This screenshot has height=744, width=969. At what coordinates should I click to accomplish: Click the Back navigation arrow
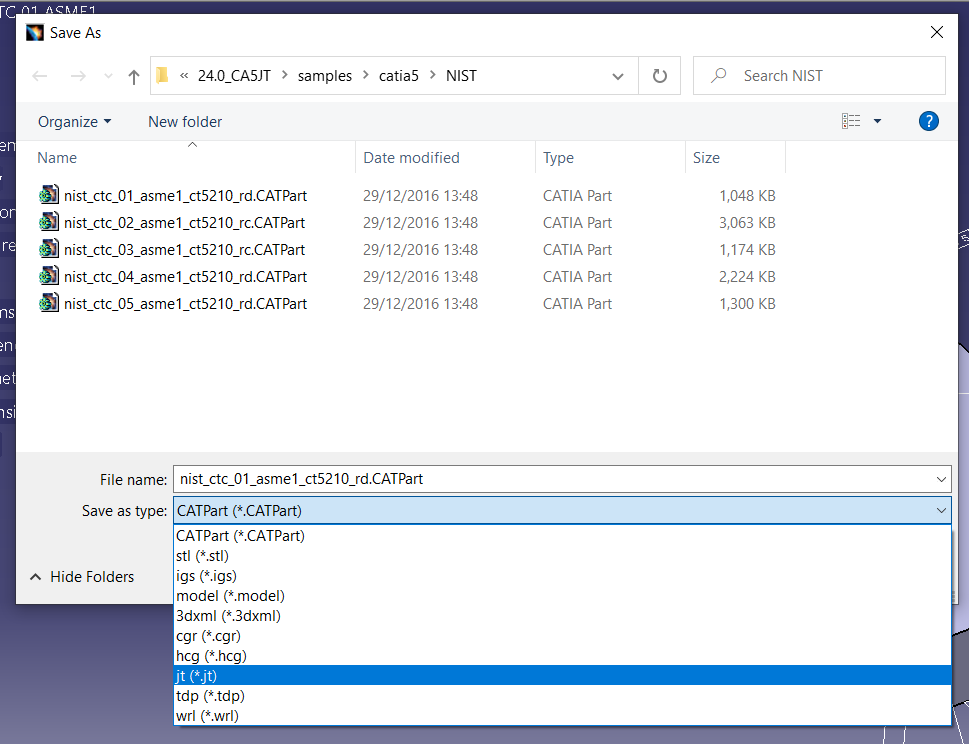(x=40, y=76)
